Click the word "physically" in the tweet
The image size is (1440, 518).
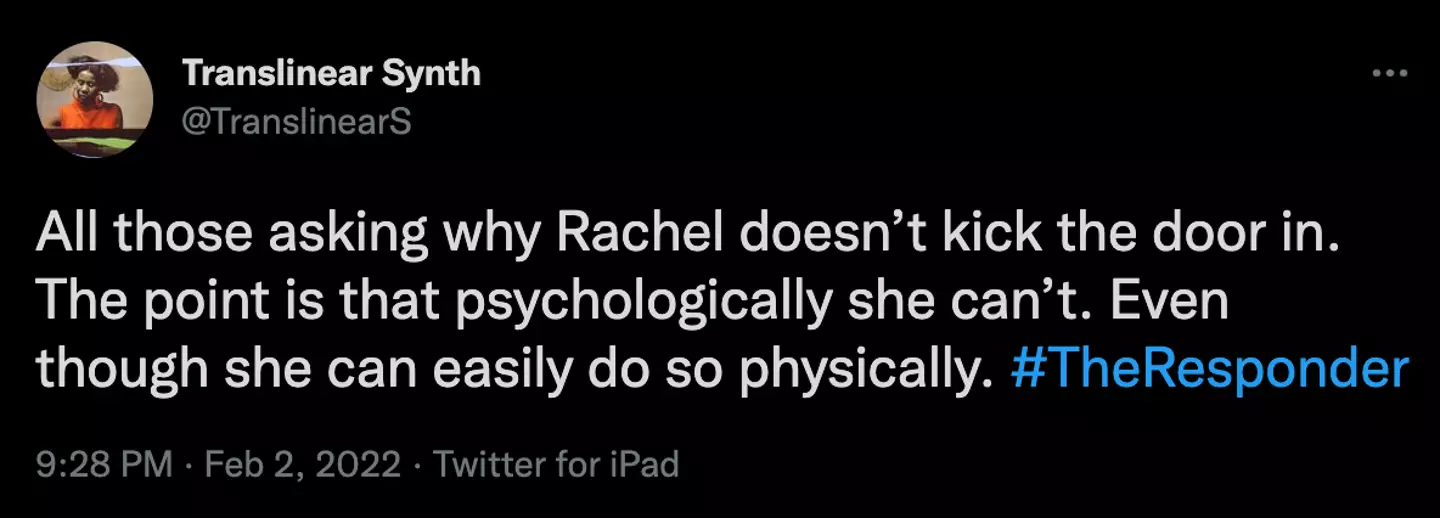click(x=871, y=369)
